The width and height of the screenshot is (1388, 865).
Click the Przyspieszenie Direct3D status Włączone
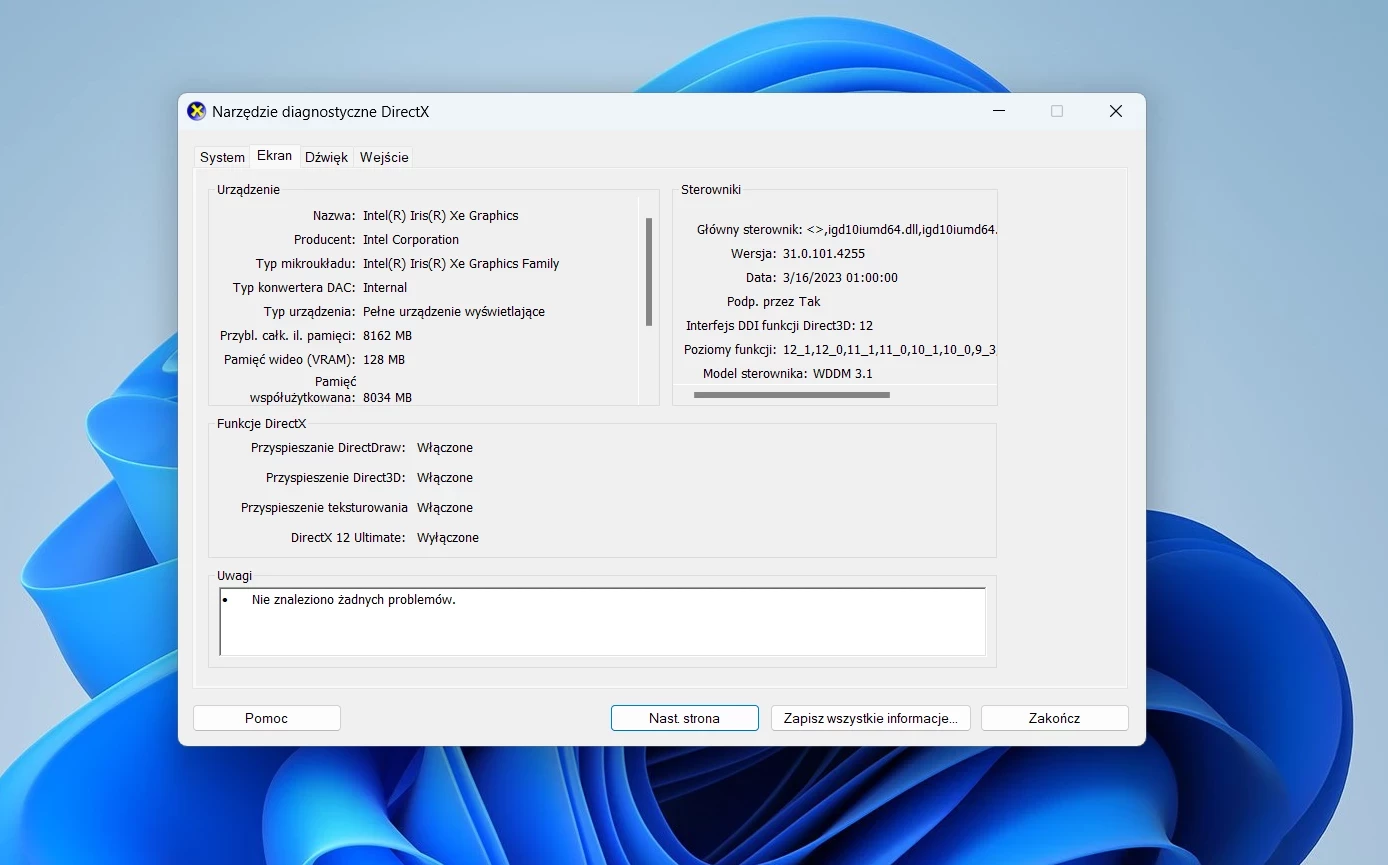(x=445, y=477)
